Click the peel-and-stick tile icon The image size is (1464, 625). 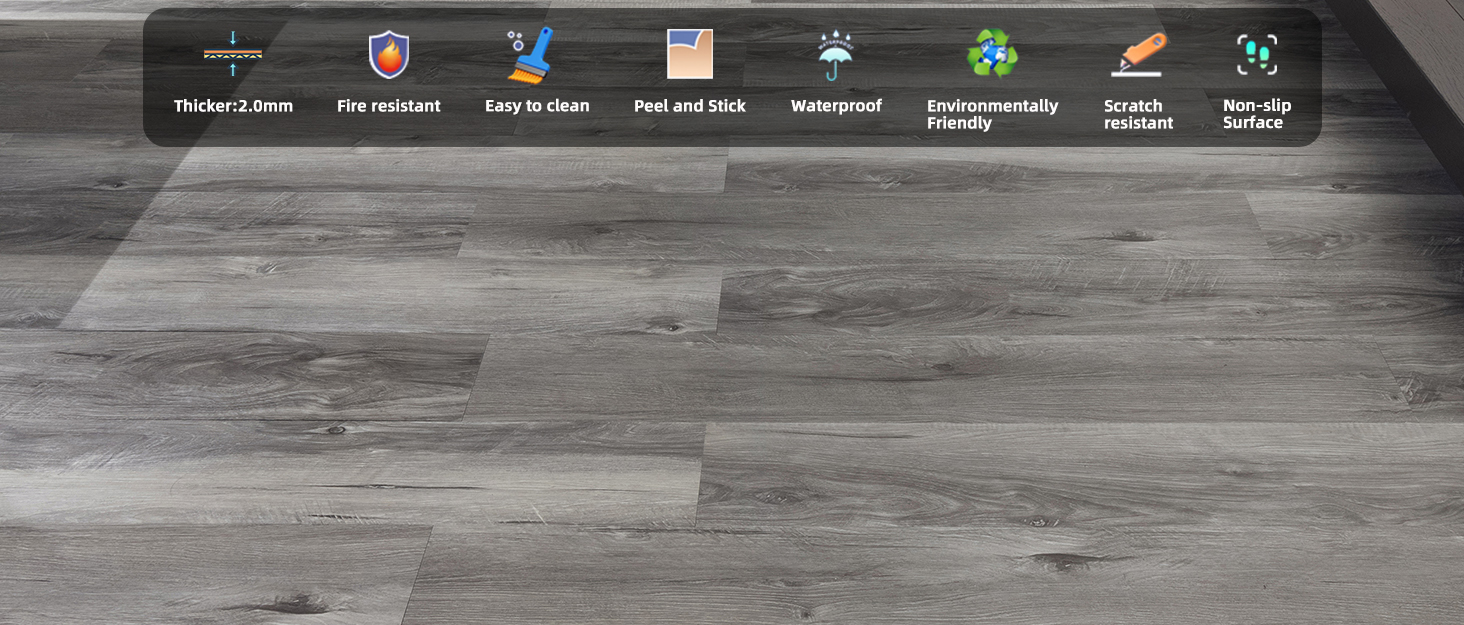pyautogui.click(x=690, y=54)
